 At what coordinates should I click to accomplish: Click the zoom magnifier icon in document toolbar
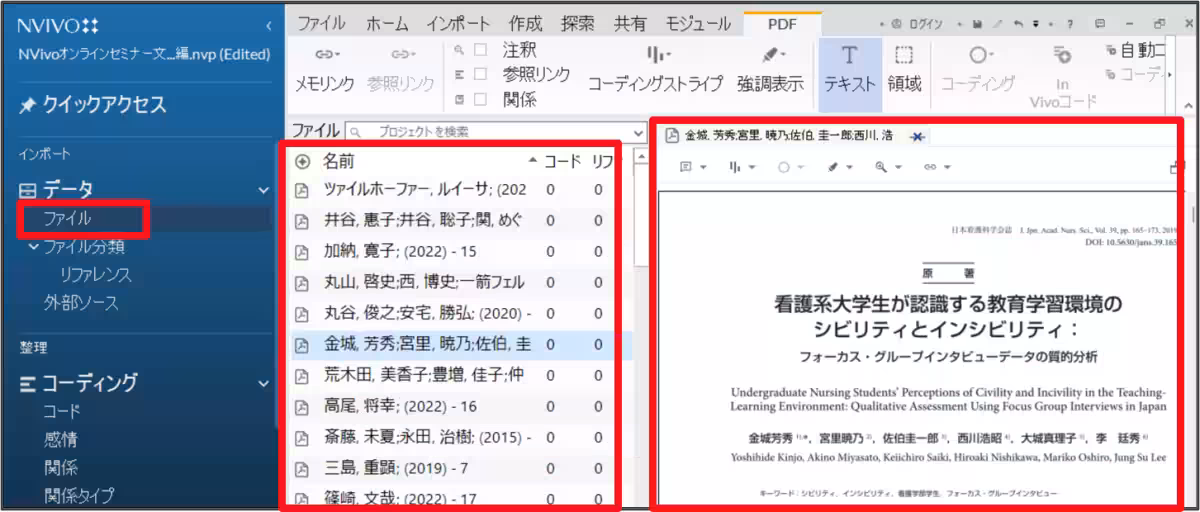pyautogui.click(x=881, y=167)
